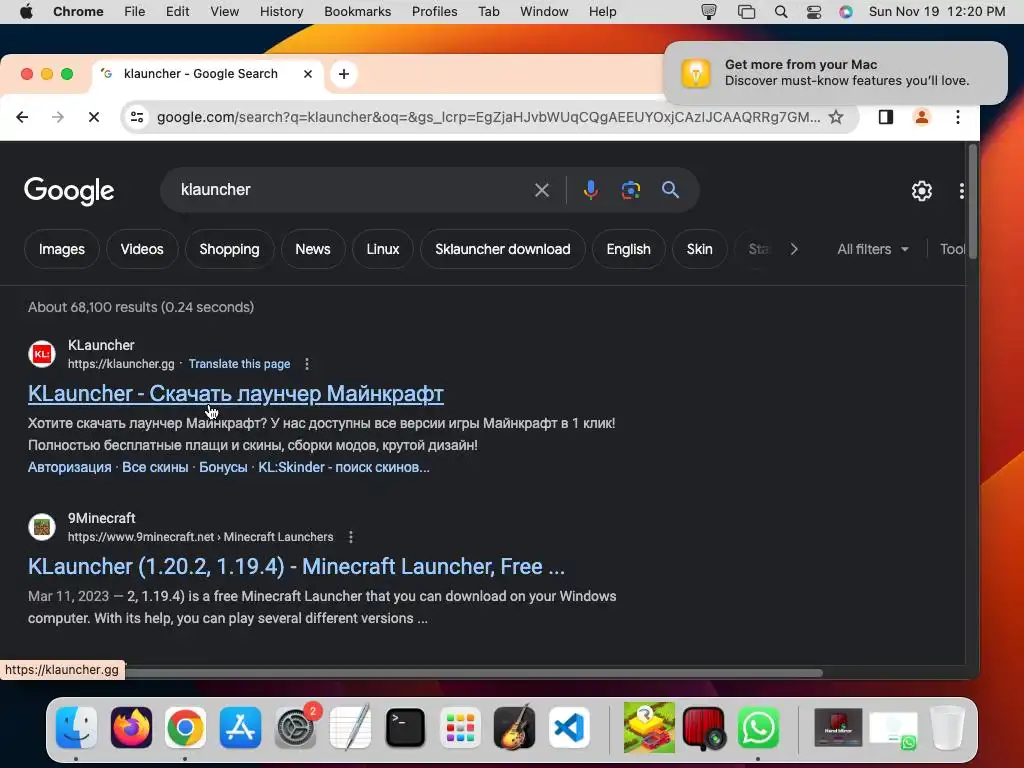Open Control Center in the menu bar
The image size is (1024, 768).
(x=814, y=11)
